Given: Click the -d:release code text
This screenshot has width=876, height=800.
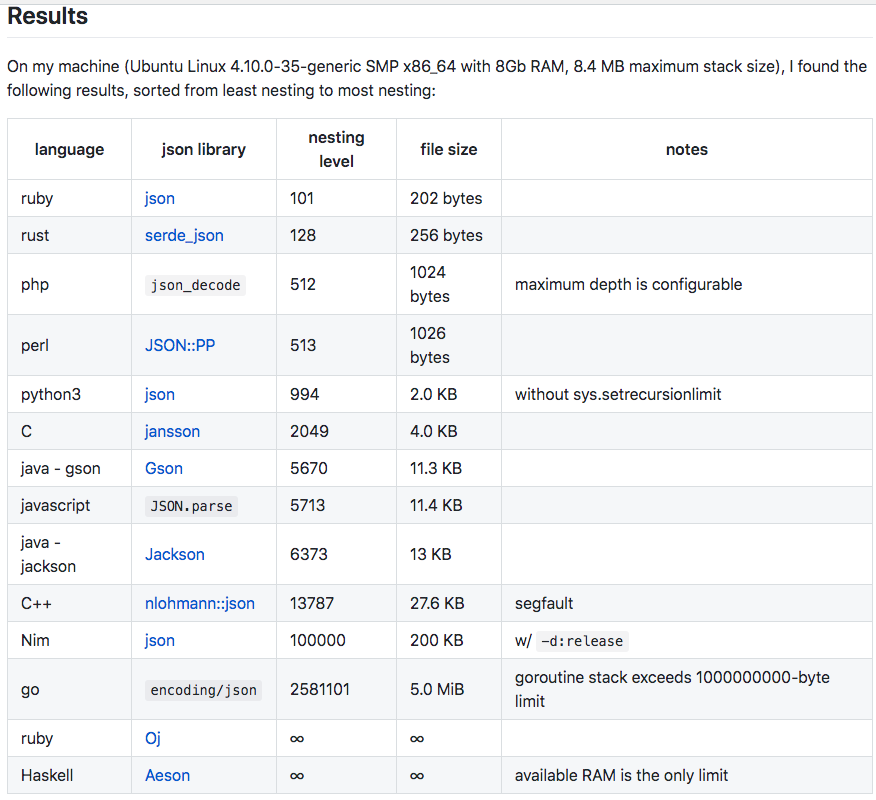Looking at the screenshot, I should click(582, 641).
